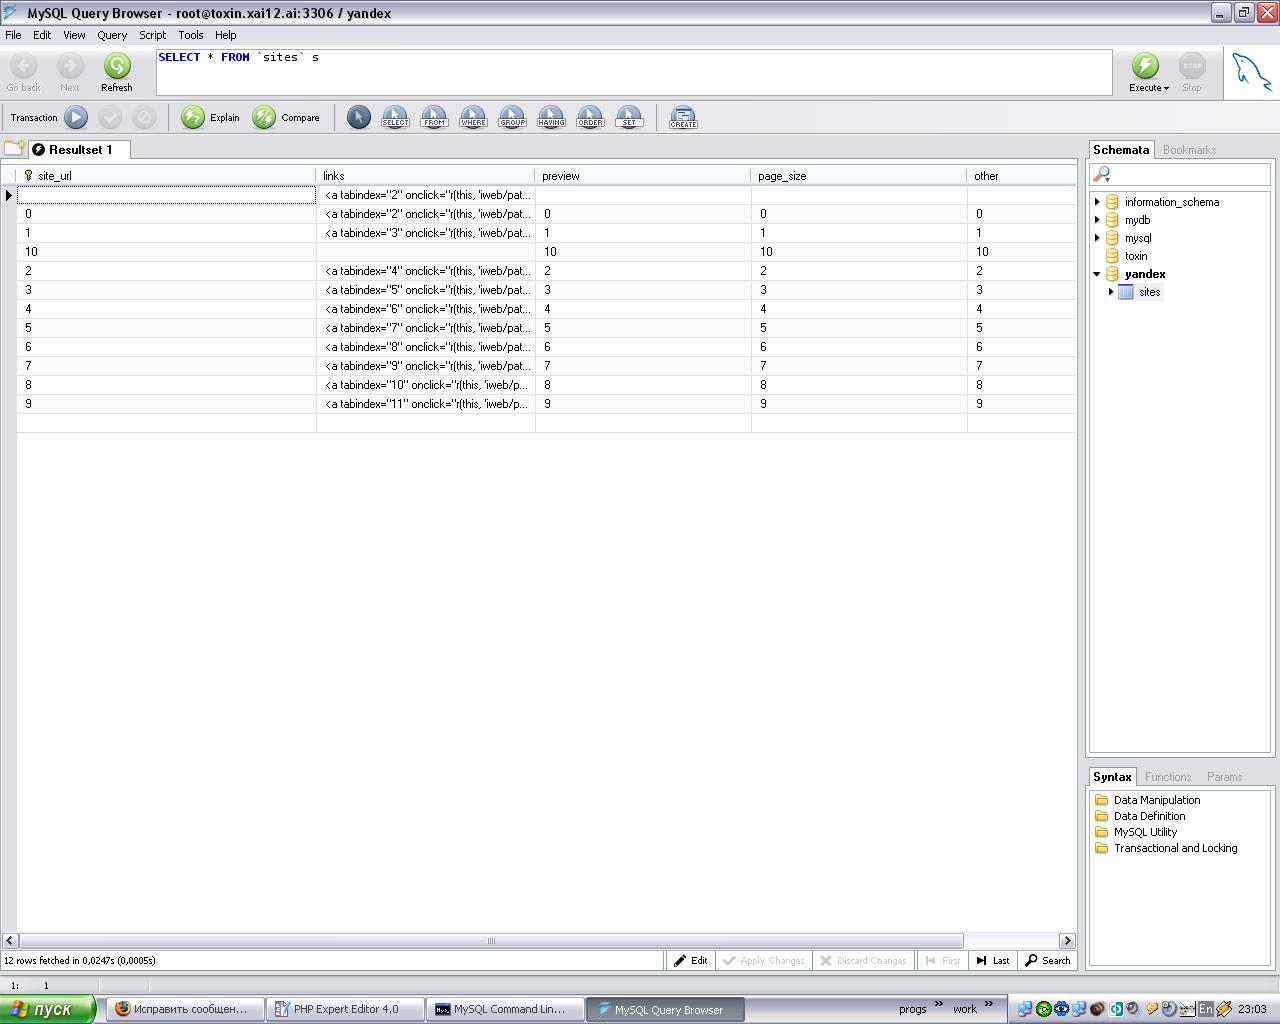Switch to the Functions tab

tap(1168, 777)
